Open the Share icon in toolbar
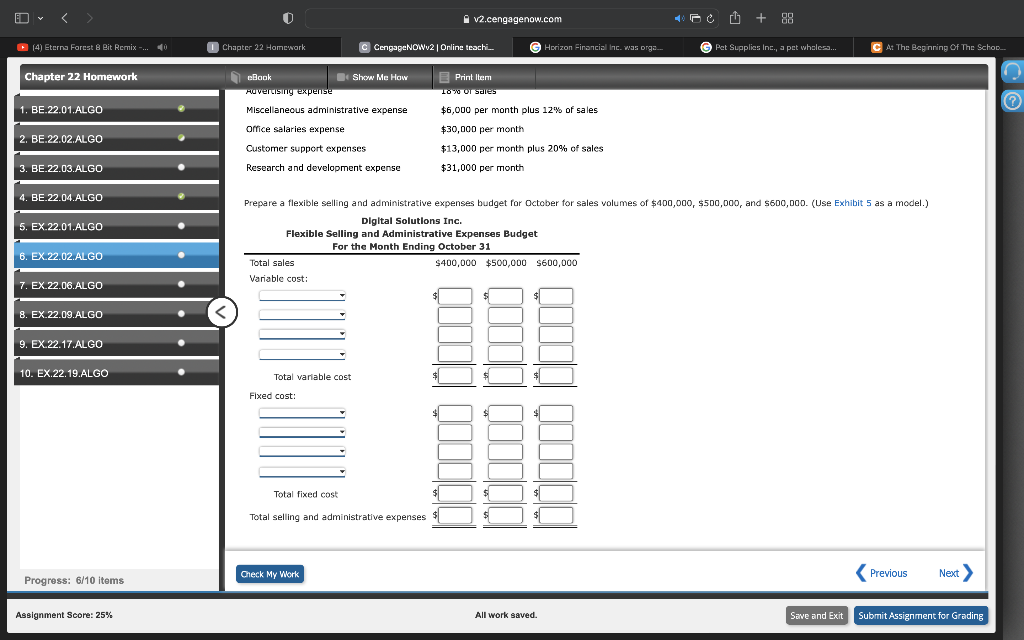 pyautogui.click(x=735, y=18)
